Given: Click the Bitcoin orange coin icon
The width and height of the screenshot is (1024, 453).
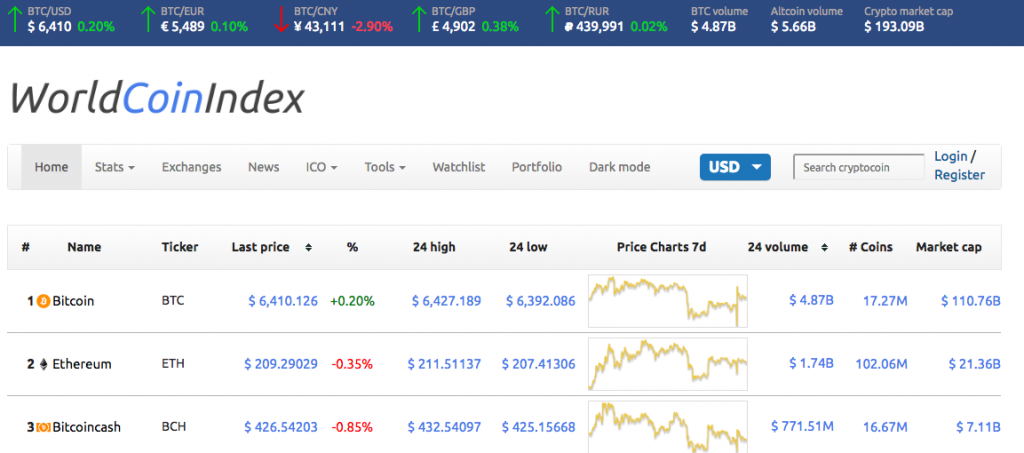Looking at the screenshot, I should (44, 302).
